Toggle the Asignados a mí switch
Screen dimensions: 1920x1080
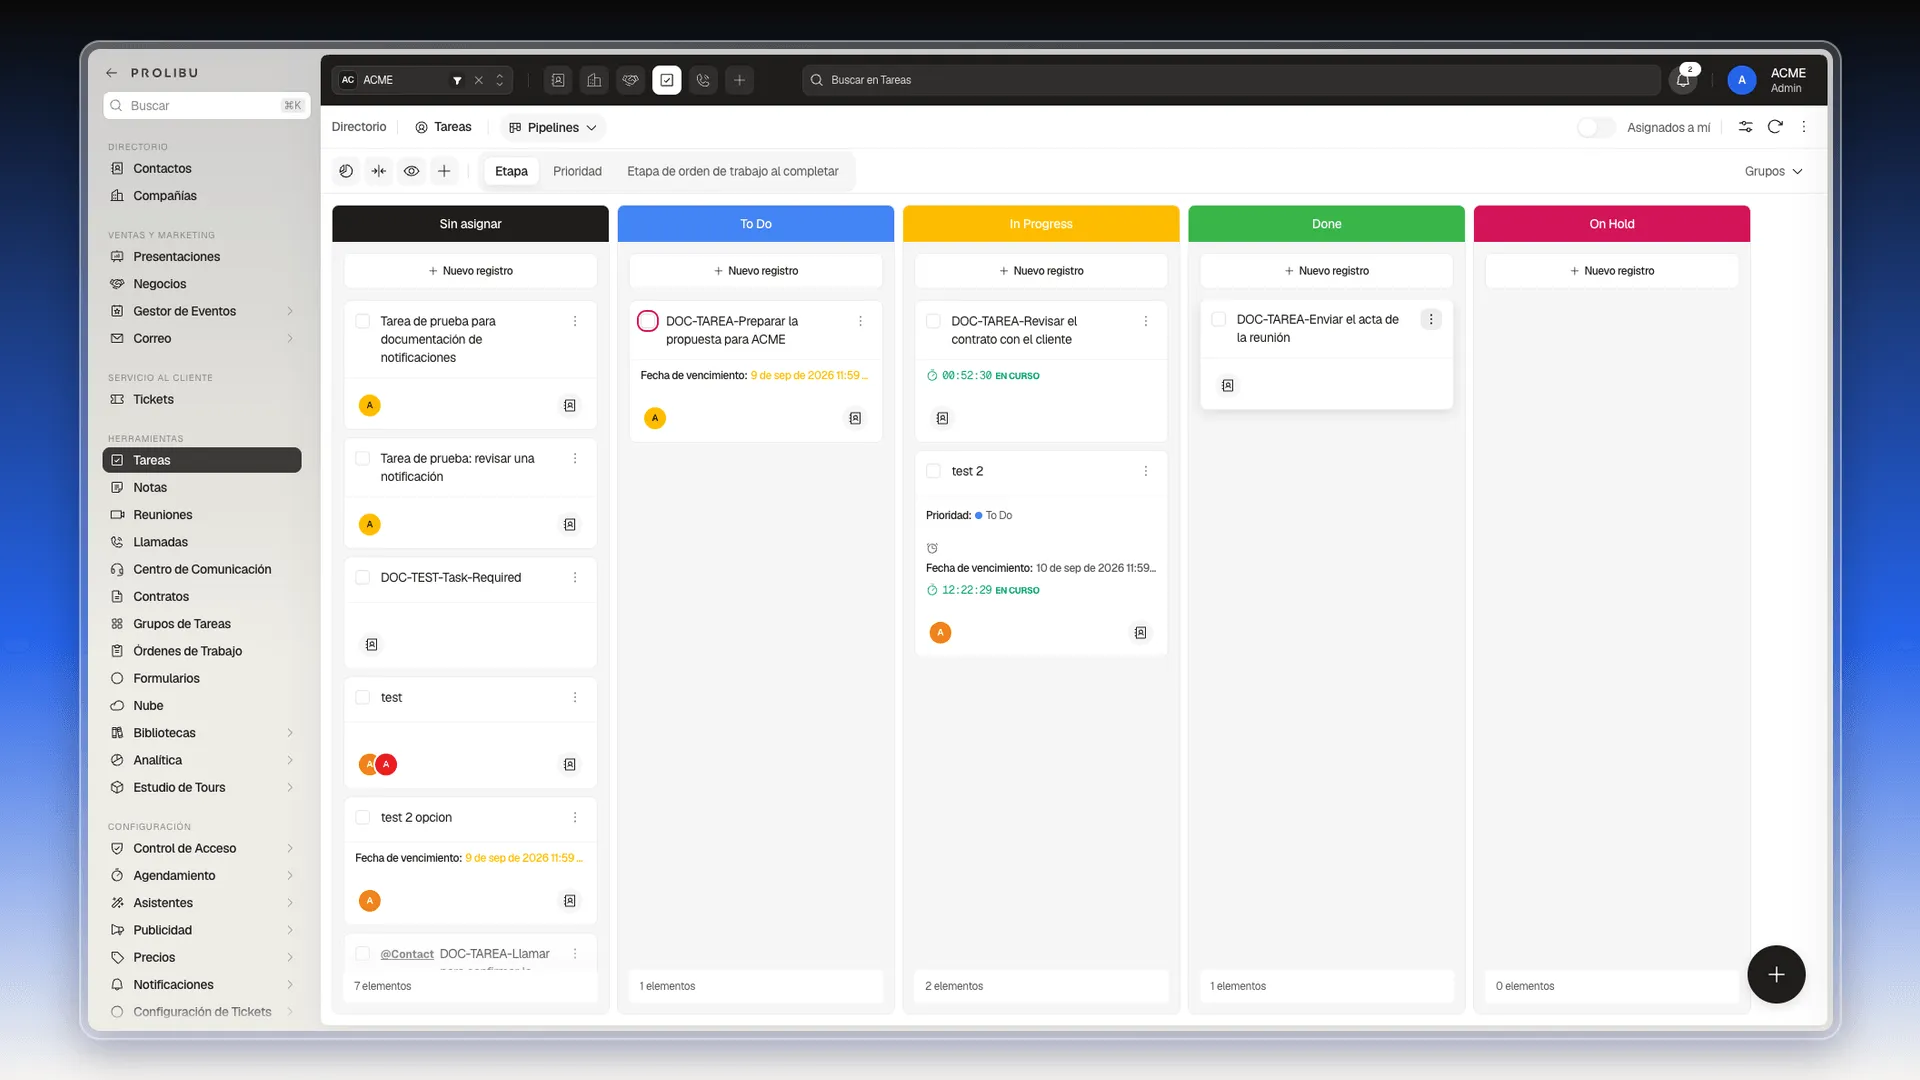click(x=1595, y=127)
